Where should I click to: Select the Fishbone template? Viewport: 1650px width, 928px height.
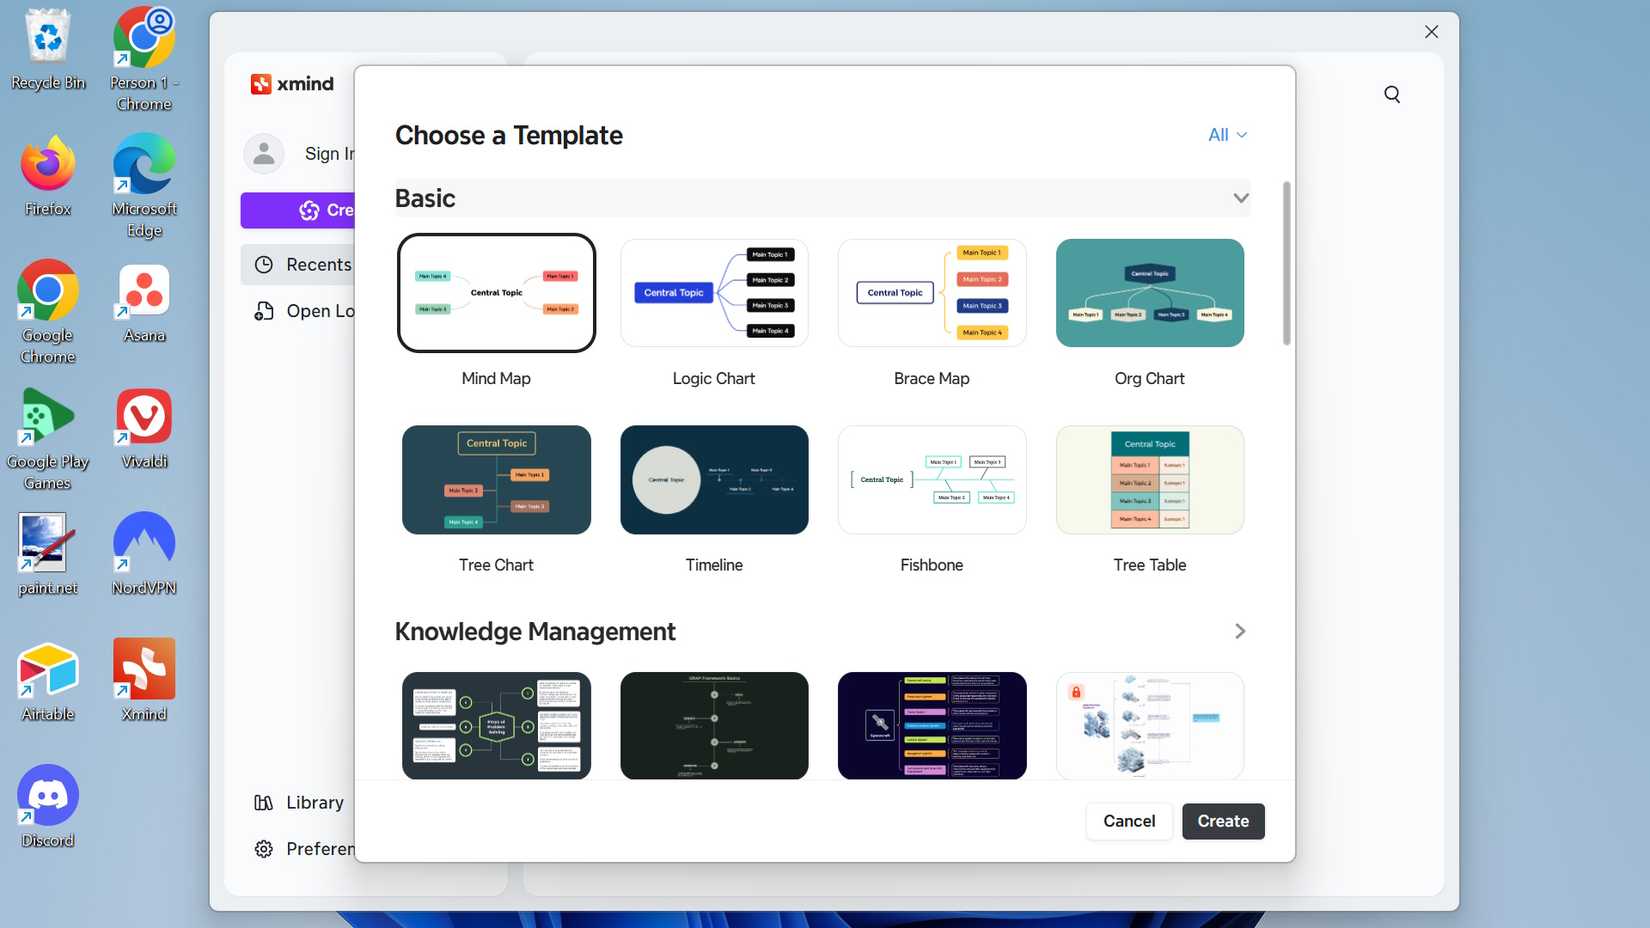coord(931,480)
